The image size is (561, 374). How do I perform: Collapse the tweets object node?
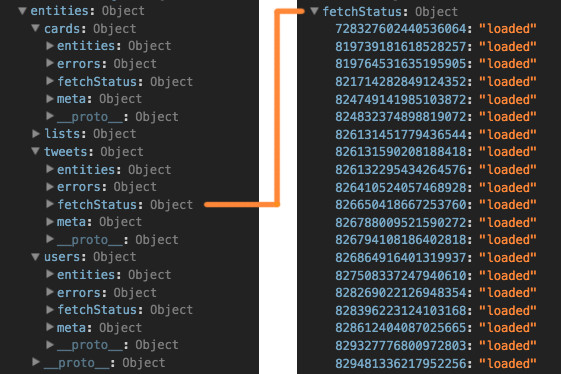(35, 151)
